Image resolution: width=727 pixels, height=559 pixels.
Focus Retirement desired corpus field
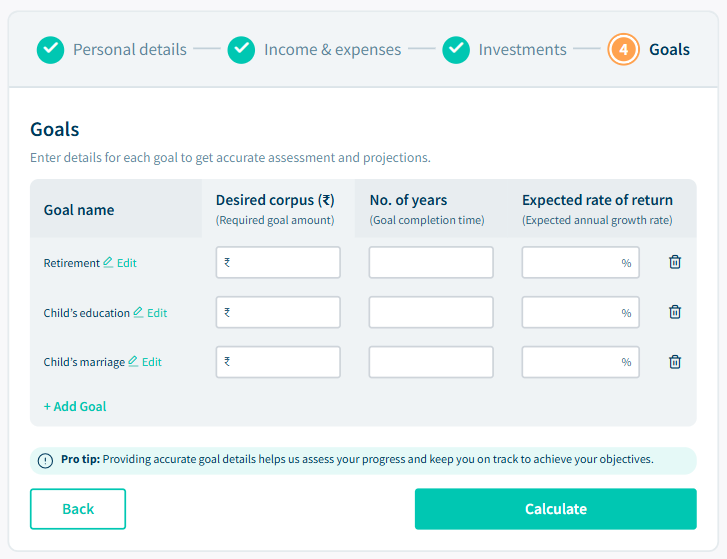278,263
